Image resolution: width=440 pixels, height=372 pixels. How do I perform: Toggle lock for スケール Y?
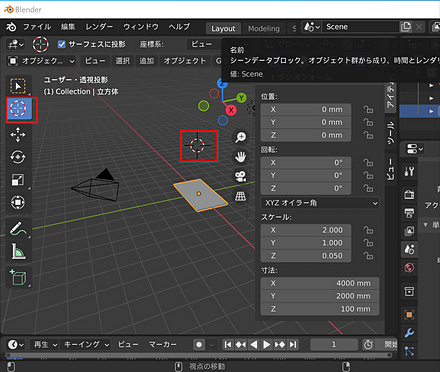pos(368,243)
